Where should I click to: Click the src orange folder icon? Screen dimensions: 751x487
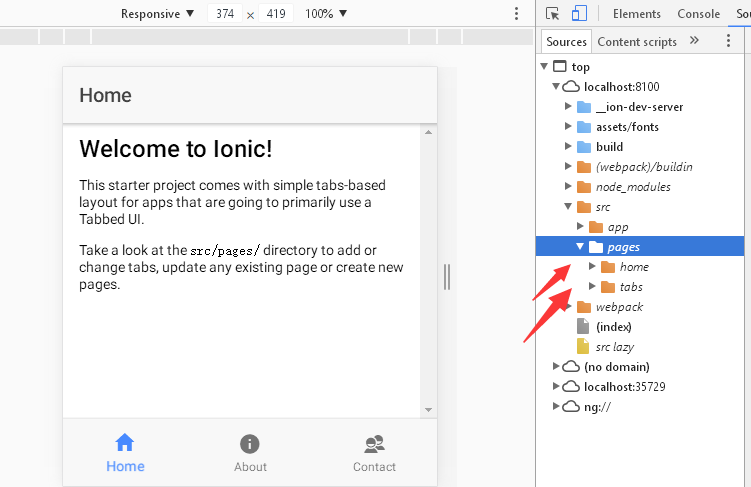(x=584, y=207)
